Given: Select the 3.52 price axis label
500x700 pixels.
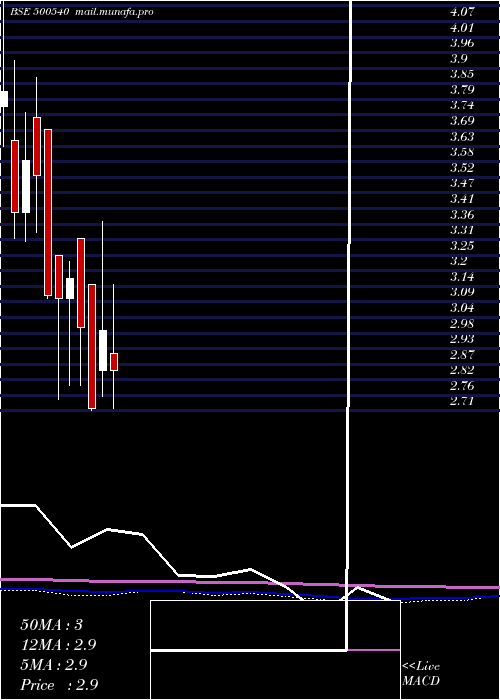Looking at the screenshot, I should [462, 168].
